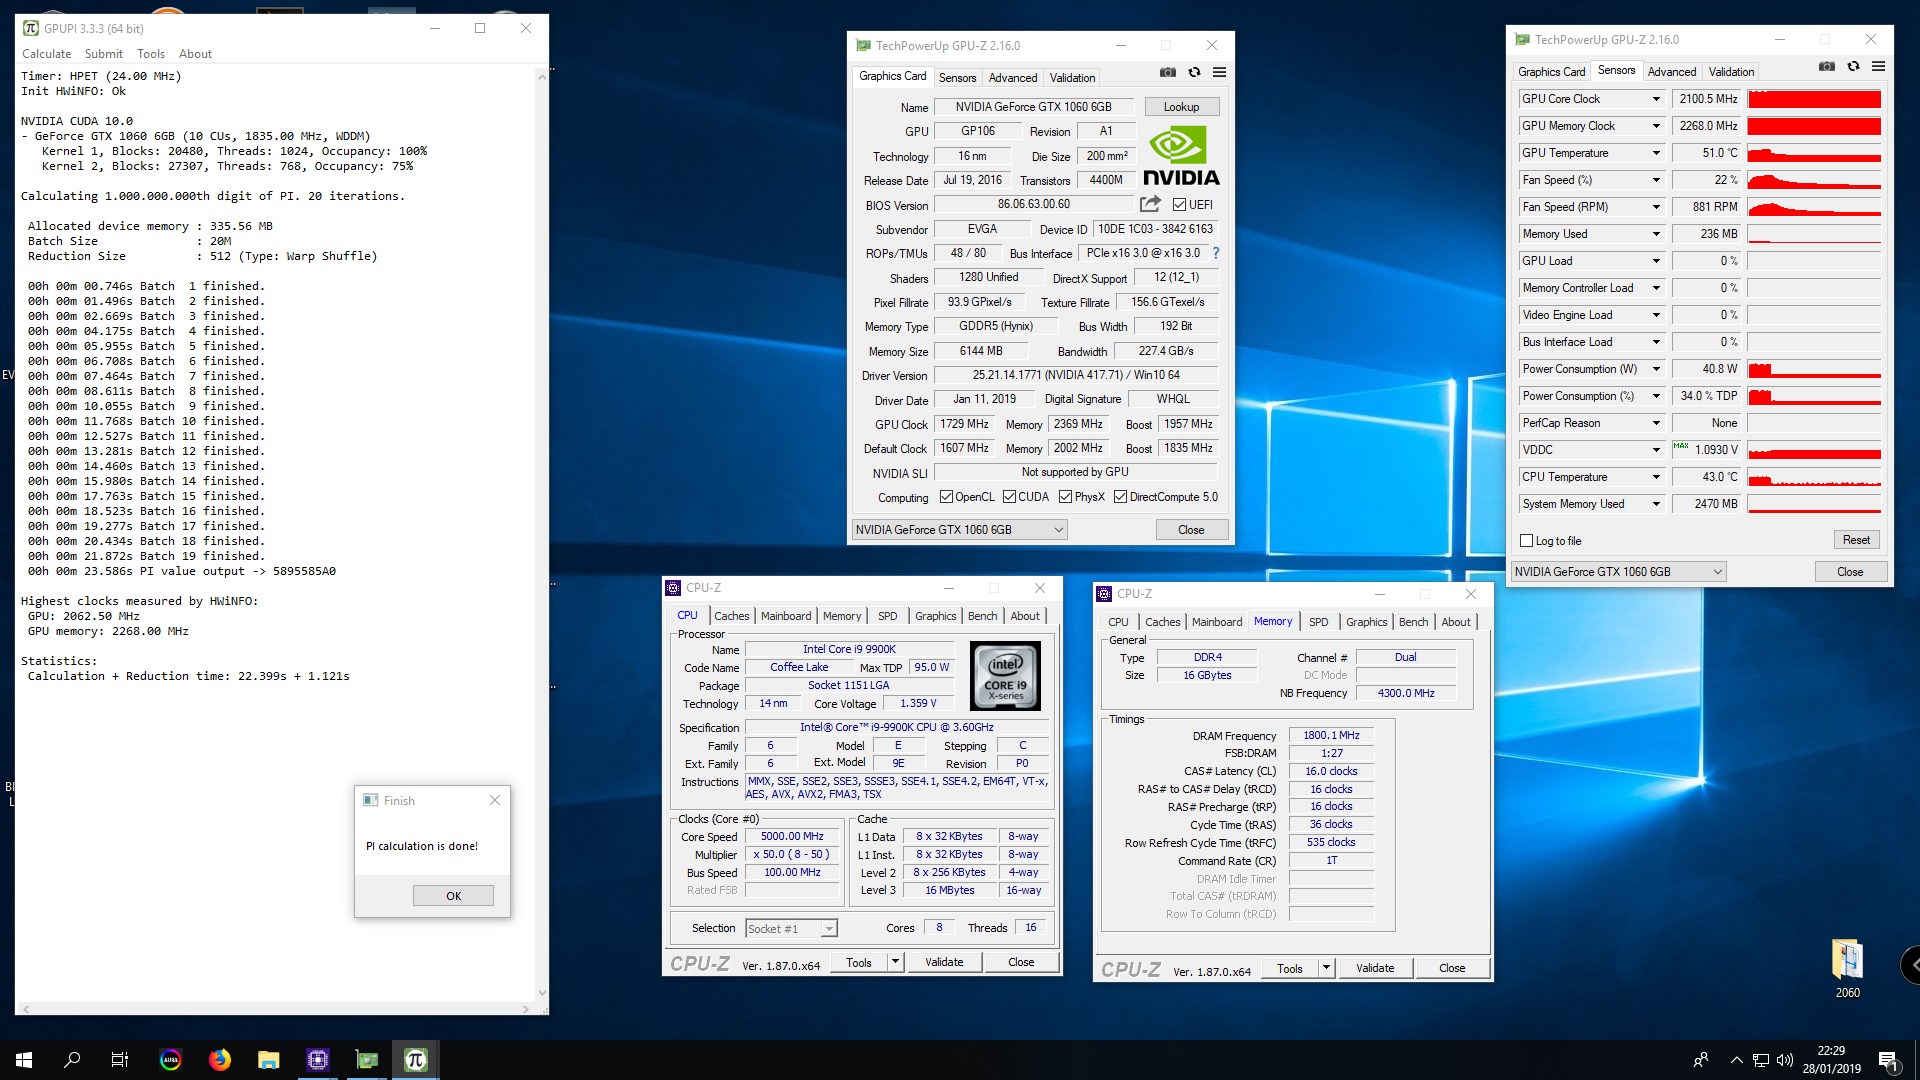1920x1080 pixels.
Task: Open Calculate menu in GPUPI
Action: [x=47, y=54]
